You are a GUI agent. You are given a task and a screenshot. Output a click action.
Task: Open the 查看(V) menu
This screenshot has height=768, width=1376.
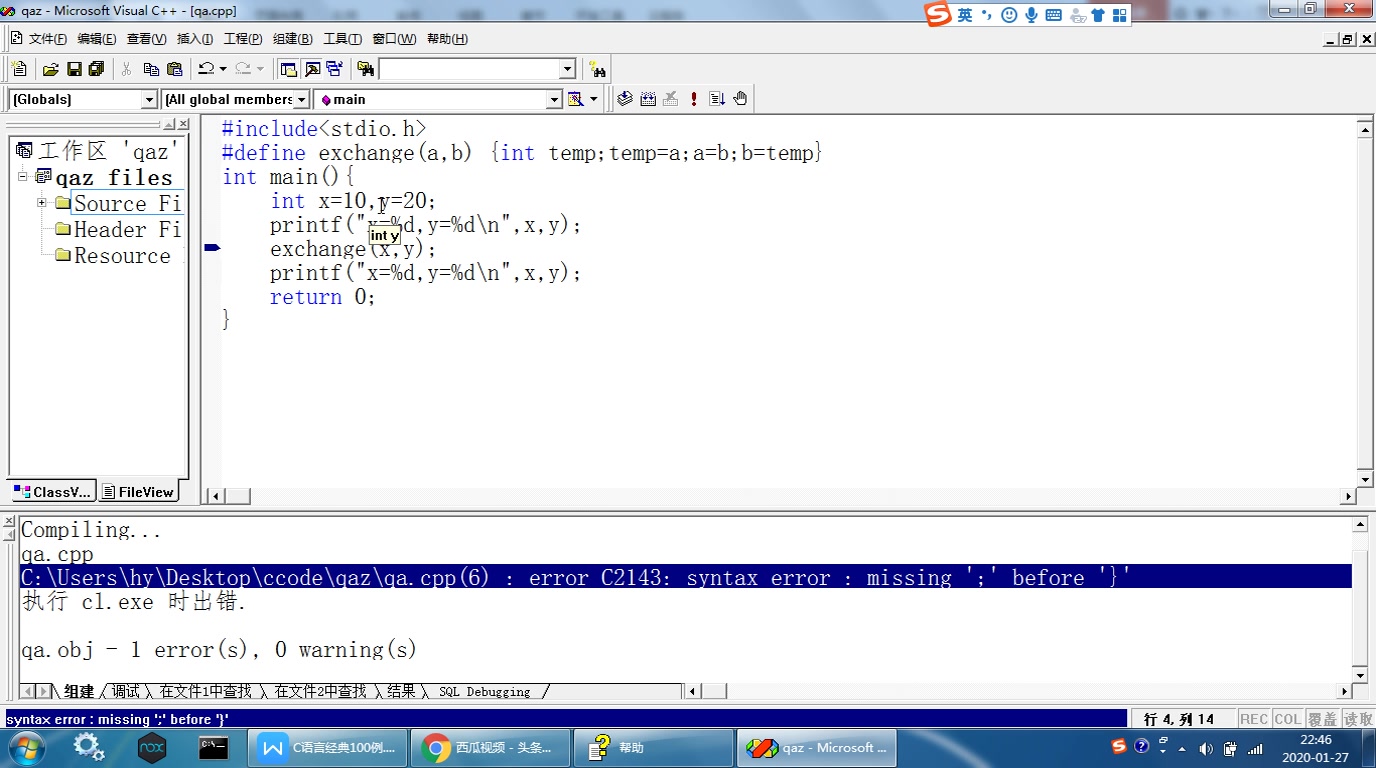pyautogui.click(x=147, y=39)
